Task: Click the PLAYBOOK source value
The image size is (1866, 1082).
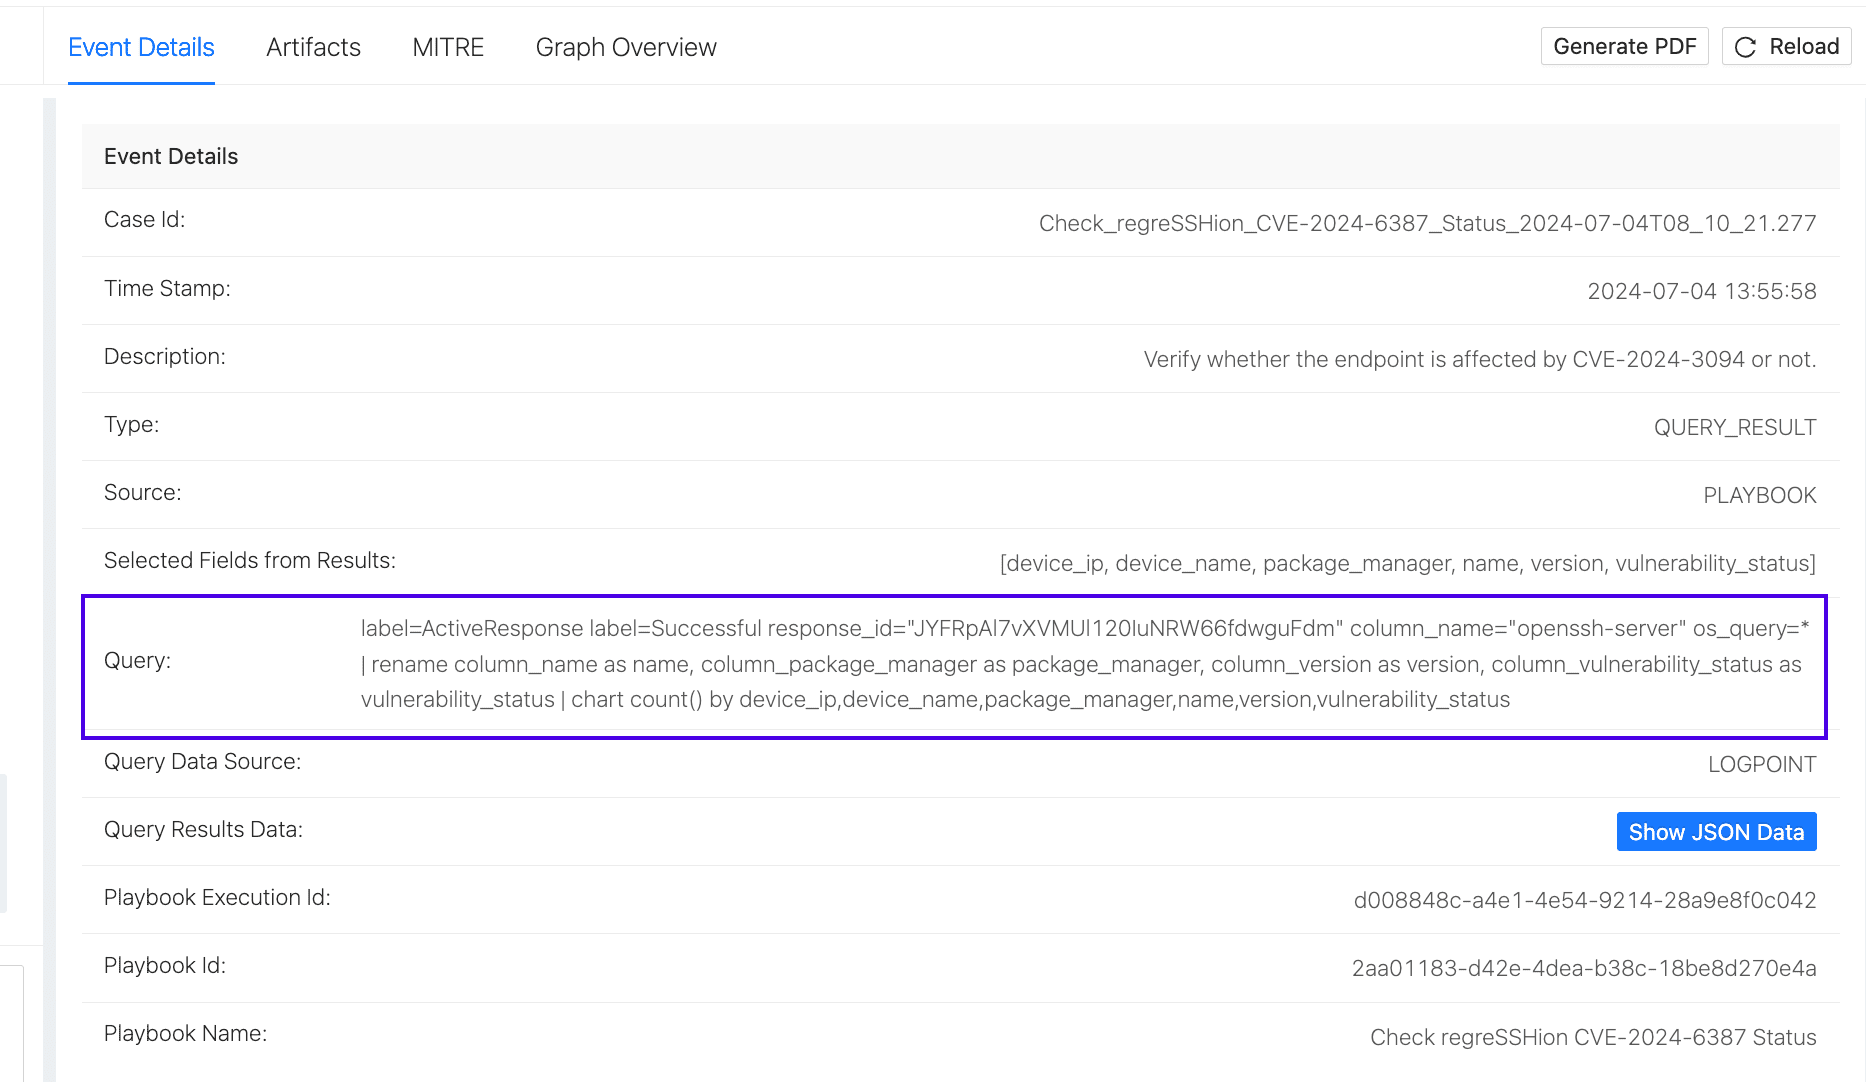Action: (x=1760, y=494)
